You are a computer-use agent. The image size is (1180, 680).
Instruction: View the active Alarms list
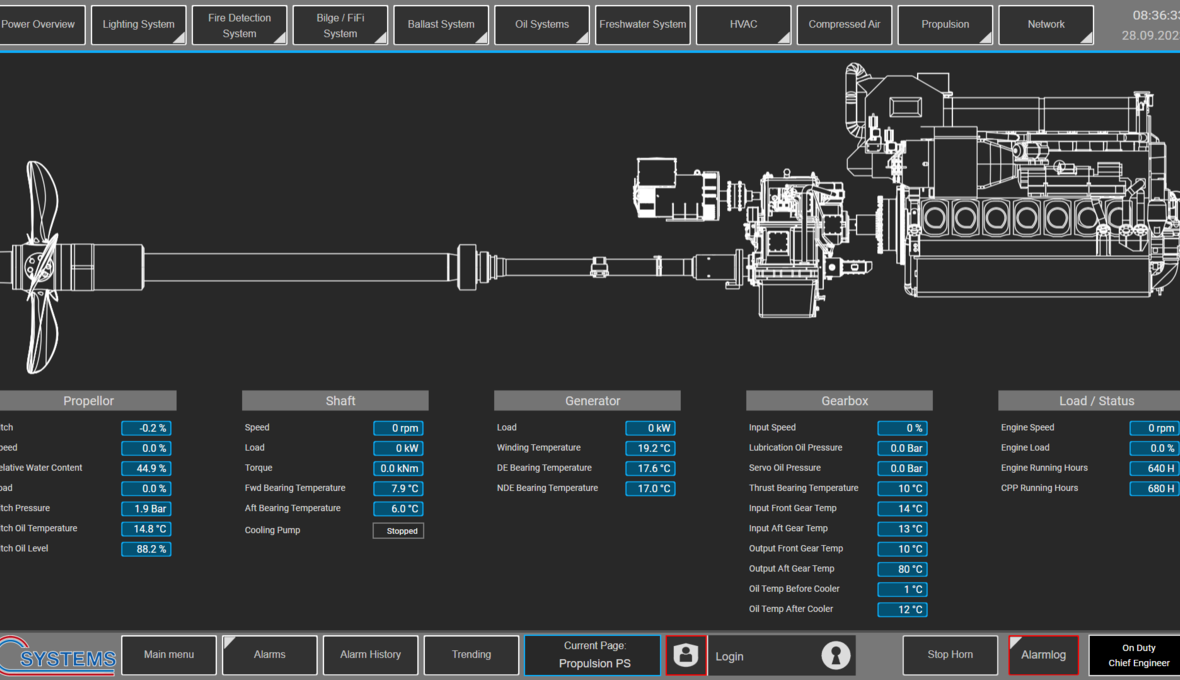pos(269,655)
